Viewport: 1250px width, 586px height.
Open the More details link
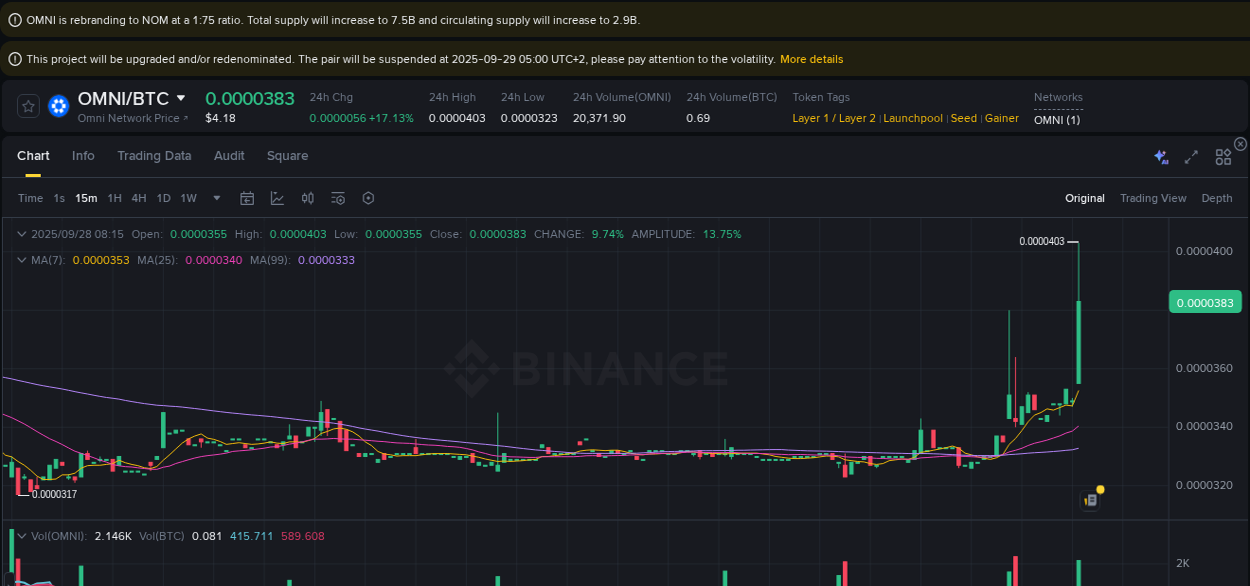coord(811,59)
